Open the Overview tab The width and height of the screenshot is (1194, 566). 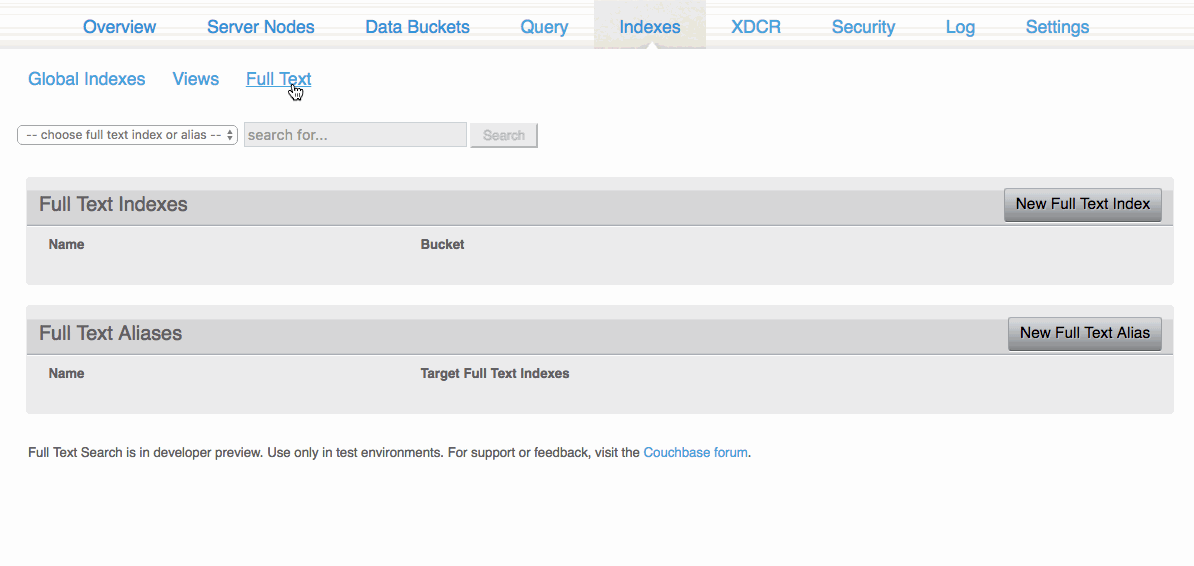[x=119, y=27]
